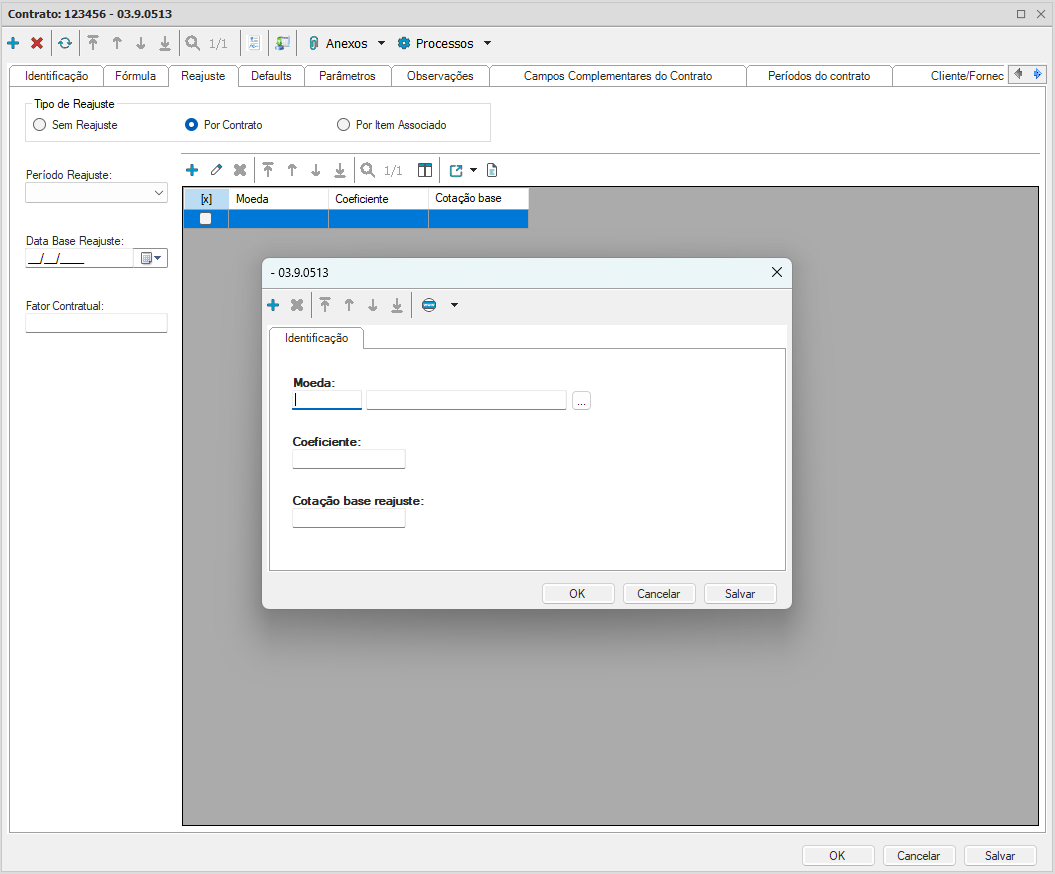1055x874 pixels.
Task: Click the delete X icon in dialog toolbar
Action: pyautogui.click(x=297, y=305)
